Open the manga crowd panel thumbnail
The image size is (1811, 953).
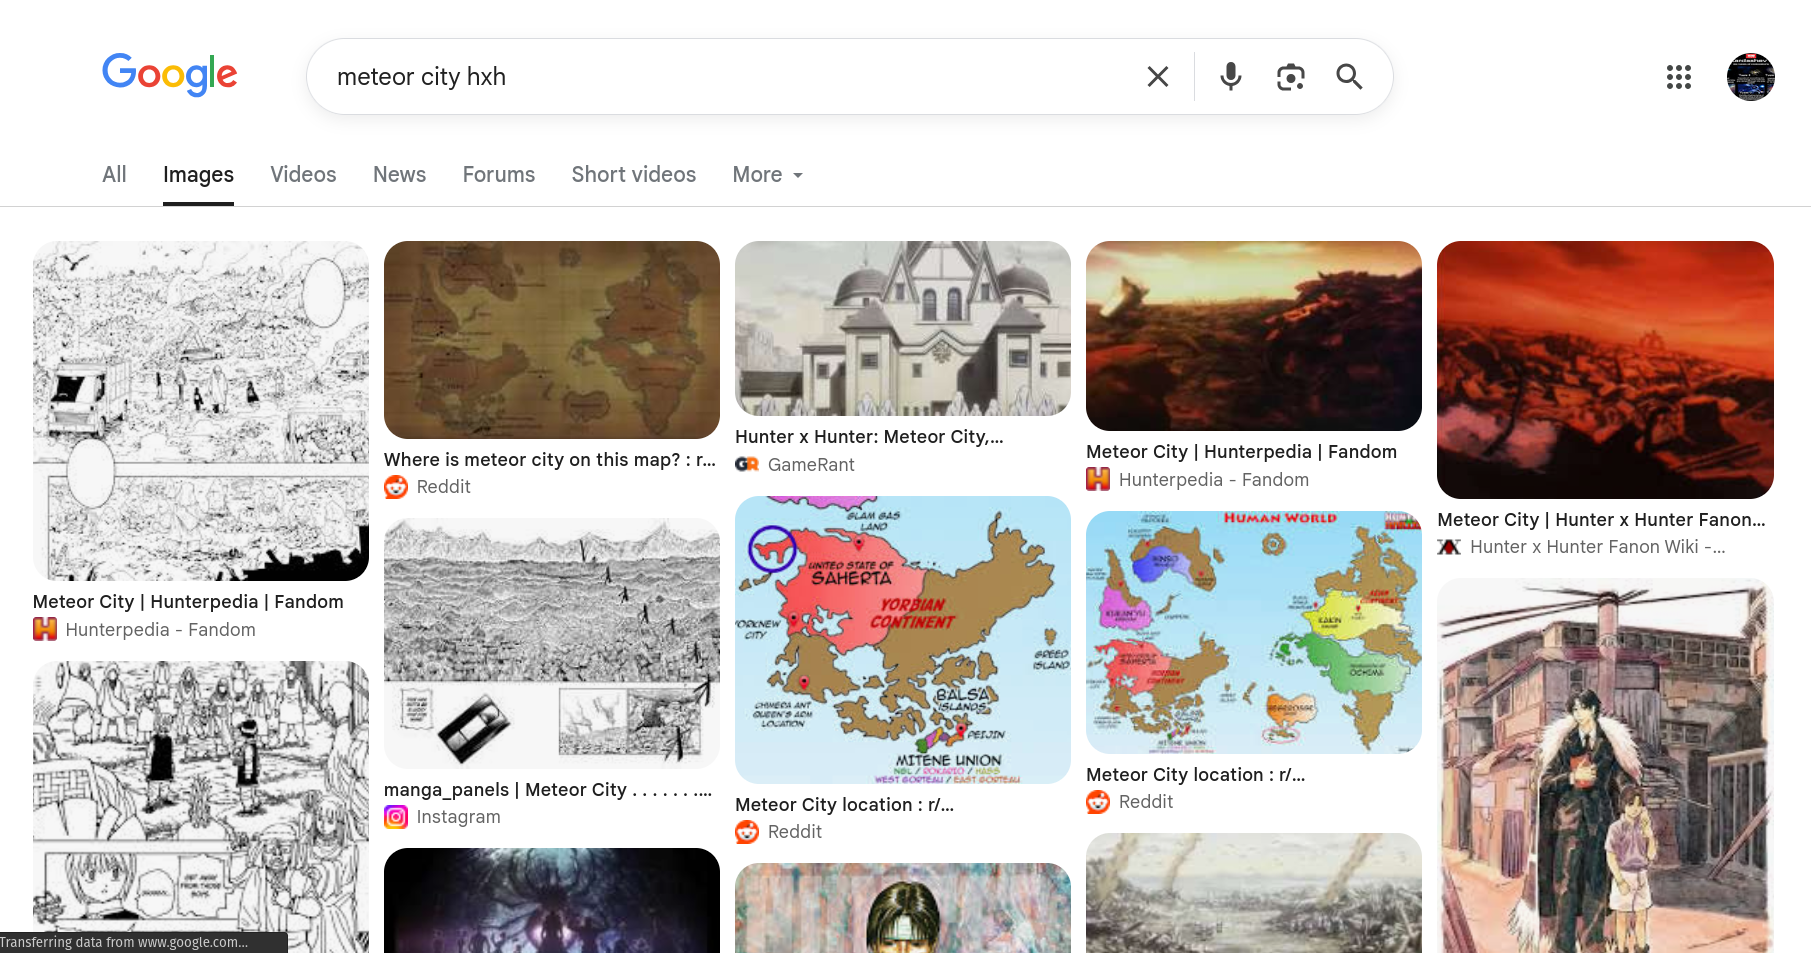(201, 807)
